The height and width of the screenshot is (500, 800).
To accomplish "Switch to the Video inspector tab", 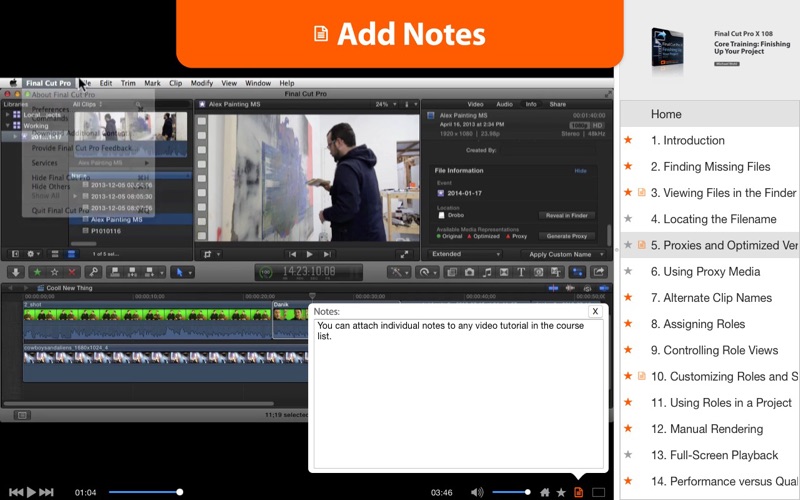I will (x=475, y=104).
